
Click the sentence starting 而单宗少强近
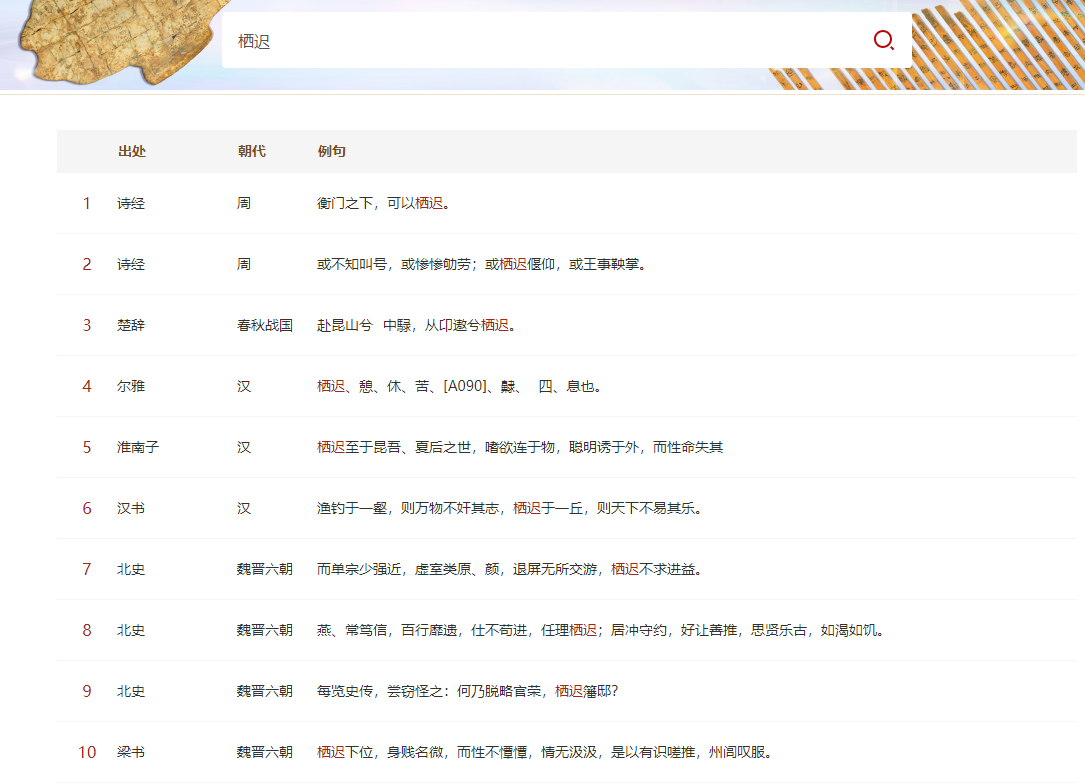510,569
